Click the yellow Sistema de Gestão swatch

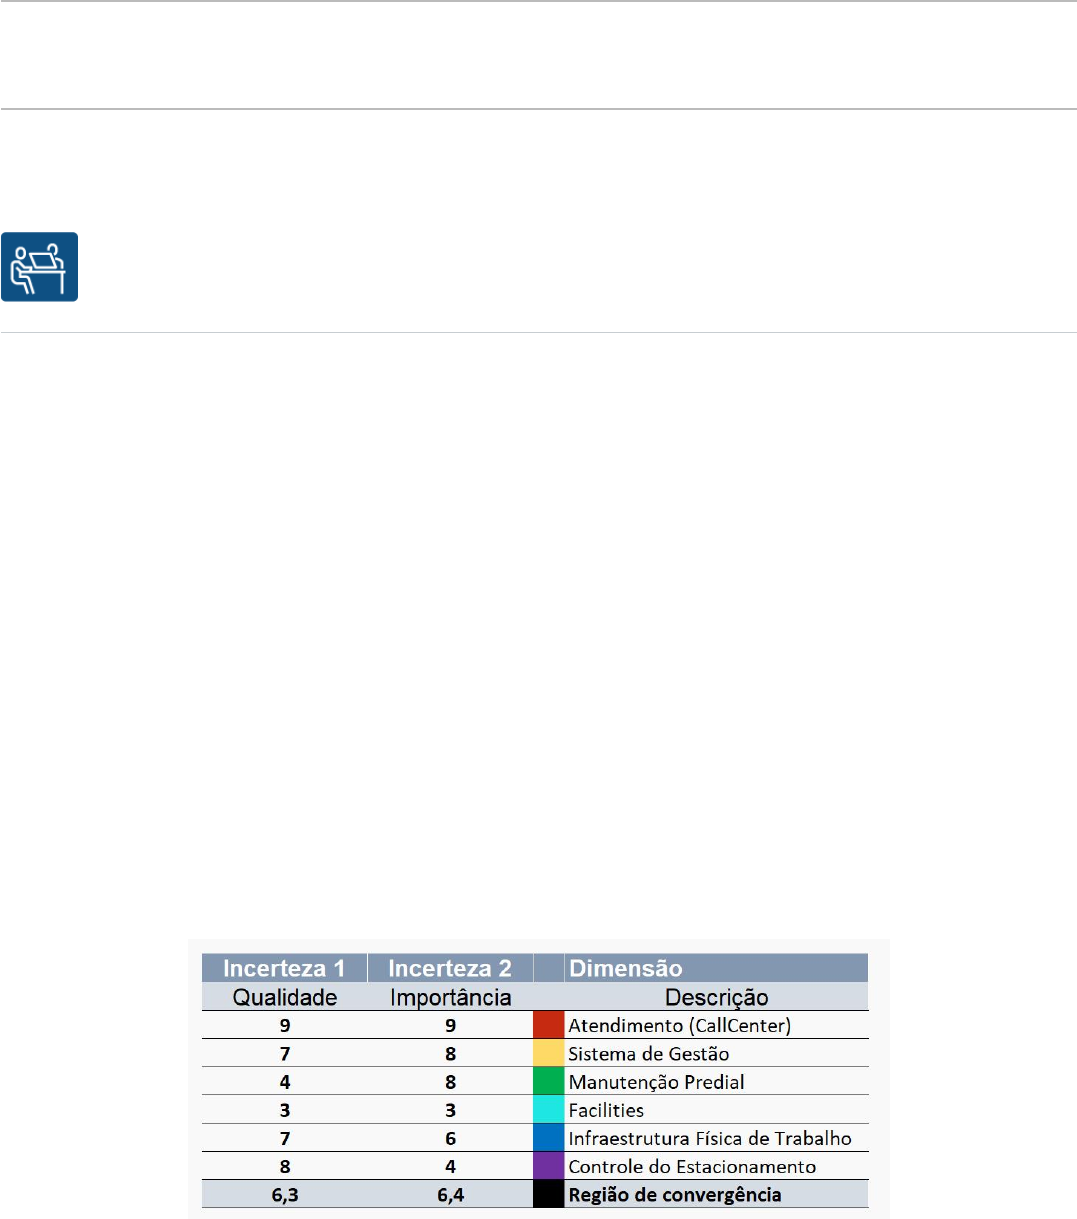(x=548, y=1053)
